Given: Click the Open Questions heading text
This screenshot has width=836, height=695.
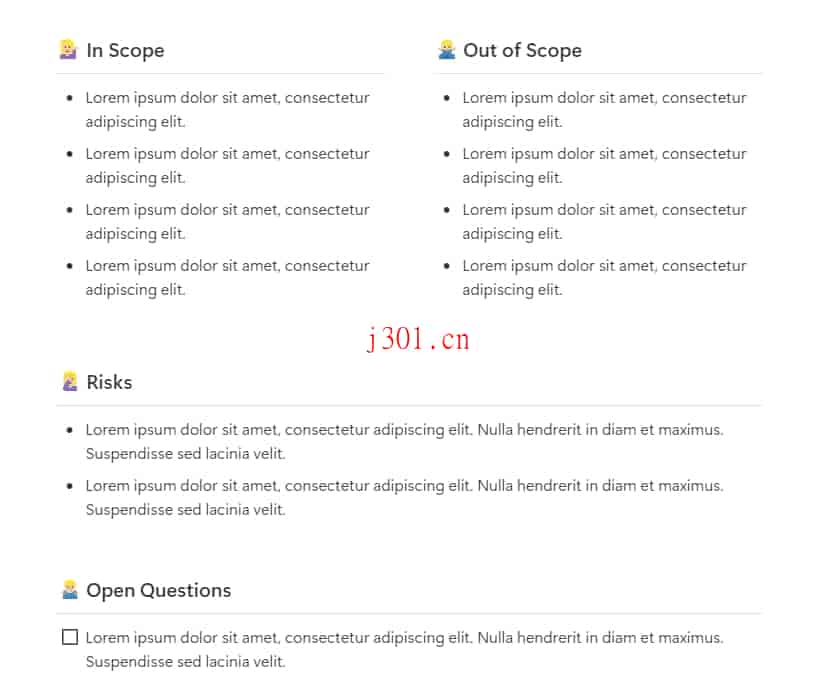Looking at the screenshot, I should 159,591.
